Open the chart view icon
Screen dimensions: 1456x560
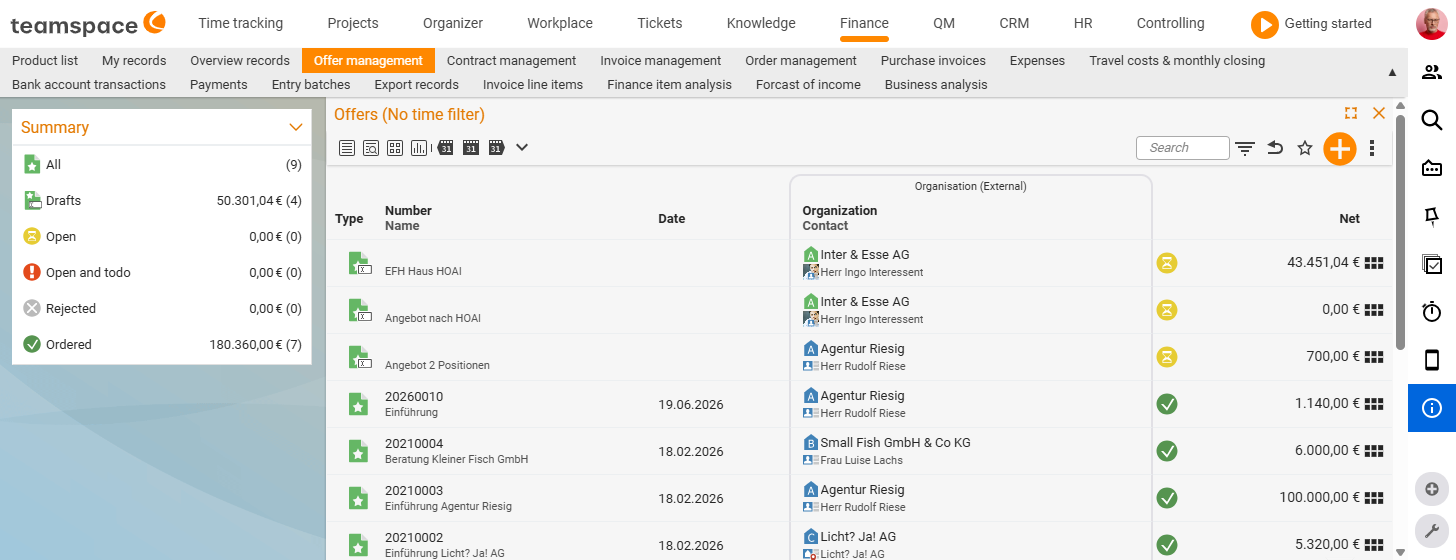(x=419, y=148)
